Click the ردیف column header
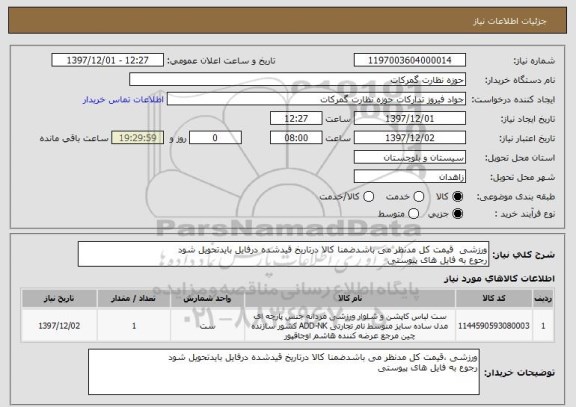Image resolution: width=576 pixels, height=407 pixels. (x=543, y=298)
